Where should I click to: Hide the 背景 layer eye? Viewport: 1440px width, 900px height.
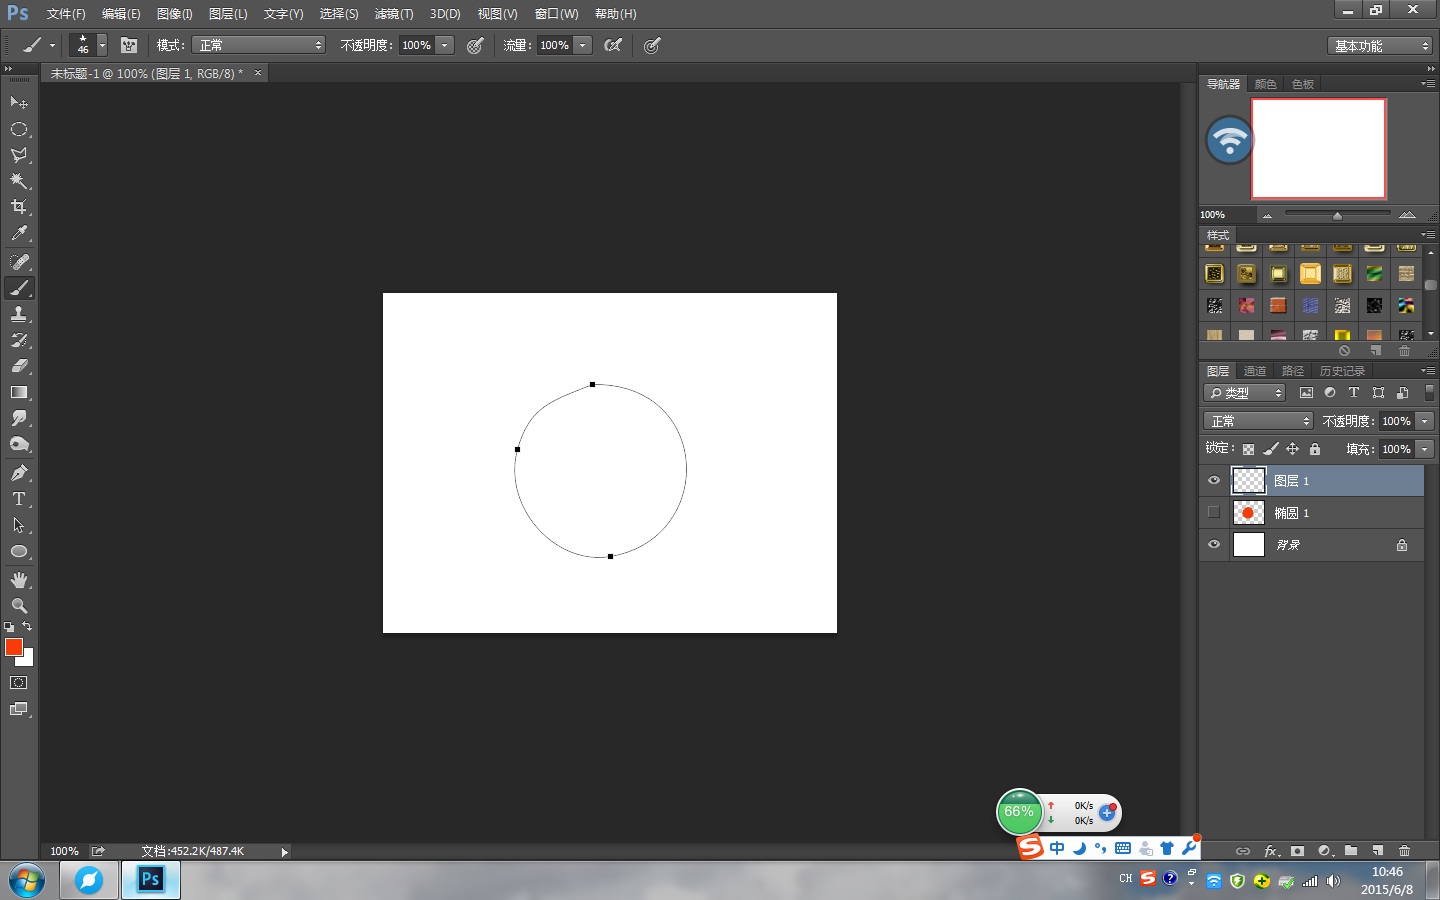[x=1214, y=545]
